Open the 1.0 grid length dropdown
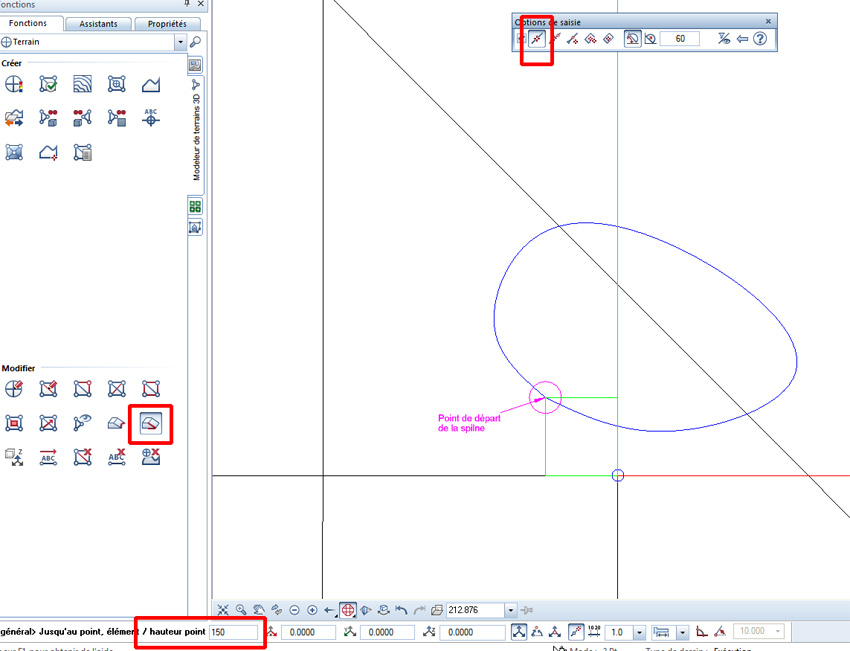 click(x=640, y=632)
